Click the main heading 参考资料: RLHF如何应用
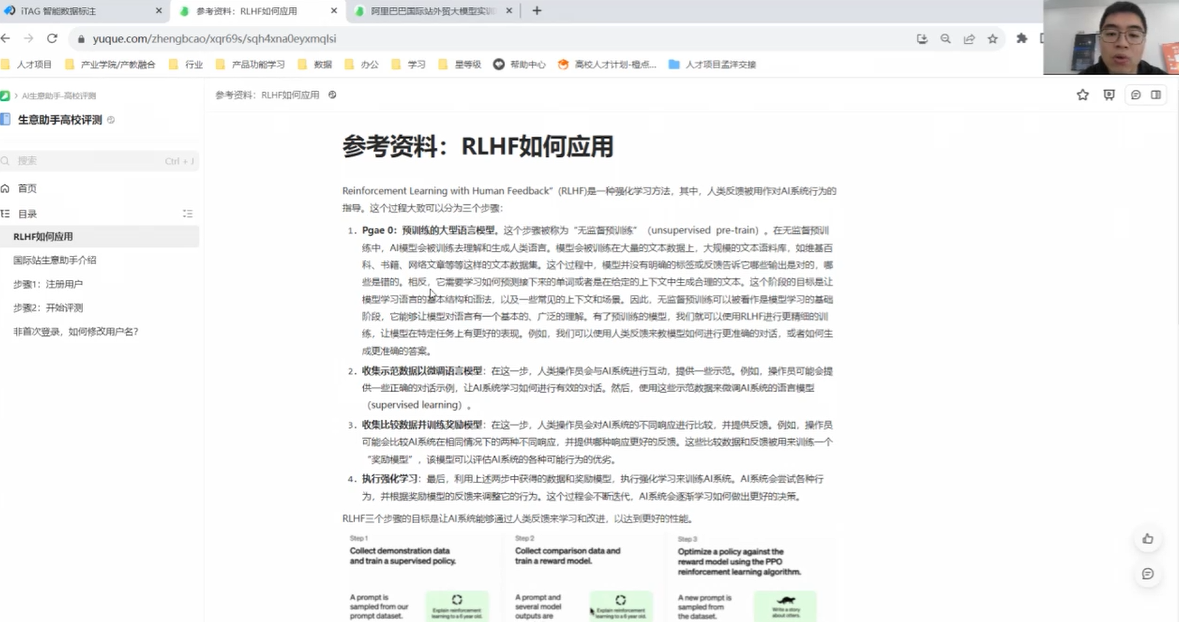 tap(477, 146)
